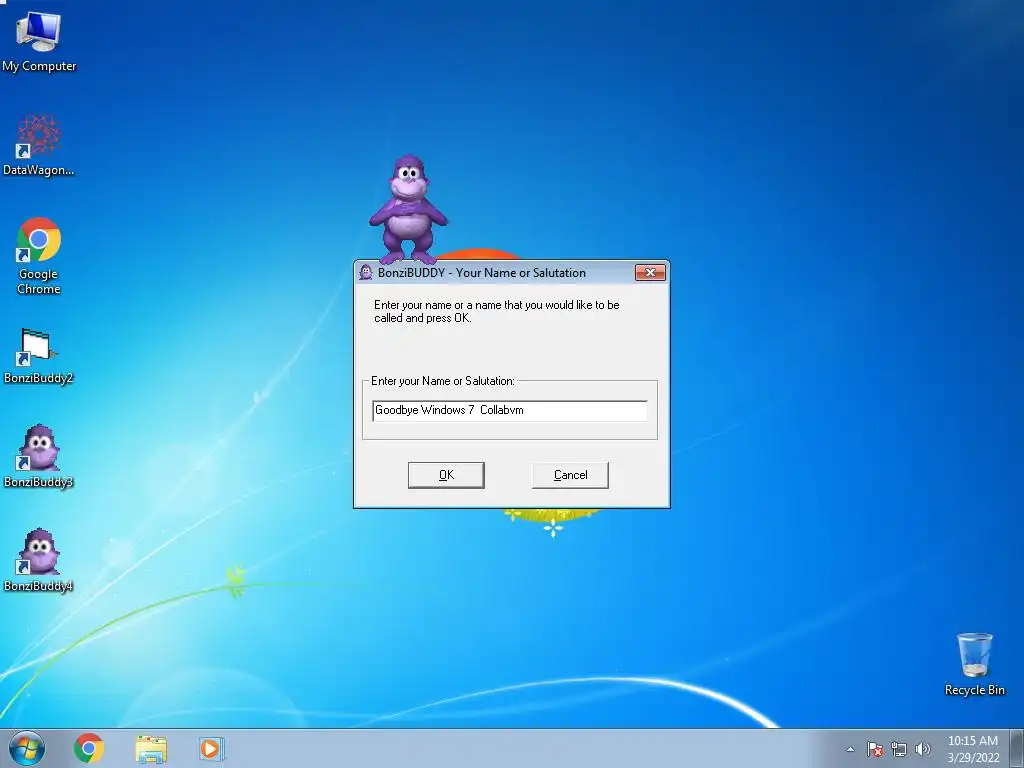
Task: Open the Action Center flag icon
Action: click(x=875, y=749)
